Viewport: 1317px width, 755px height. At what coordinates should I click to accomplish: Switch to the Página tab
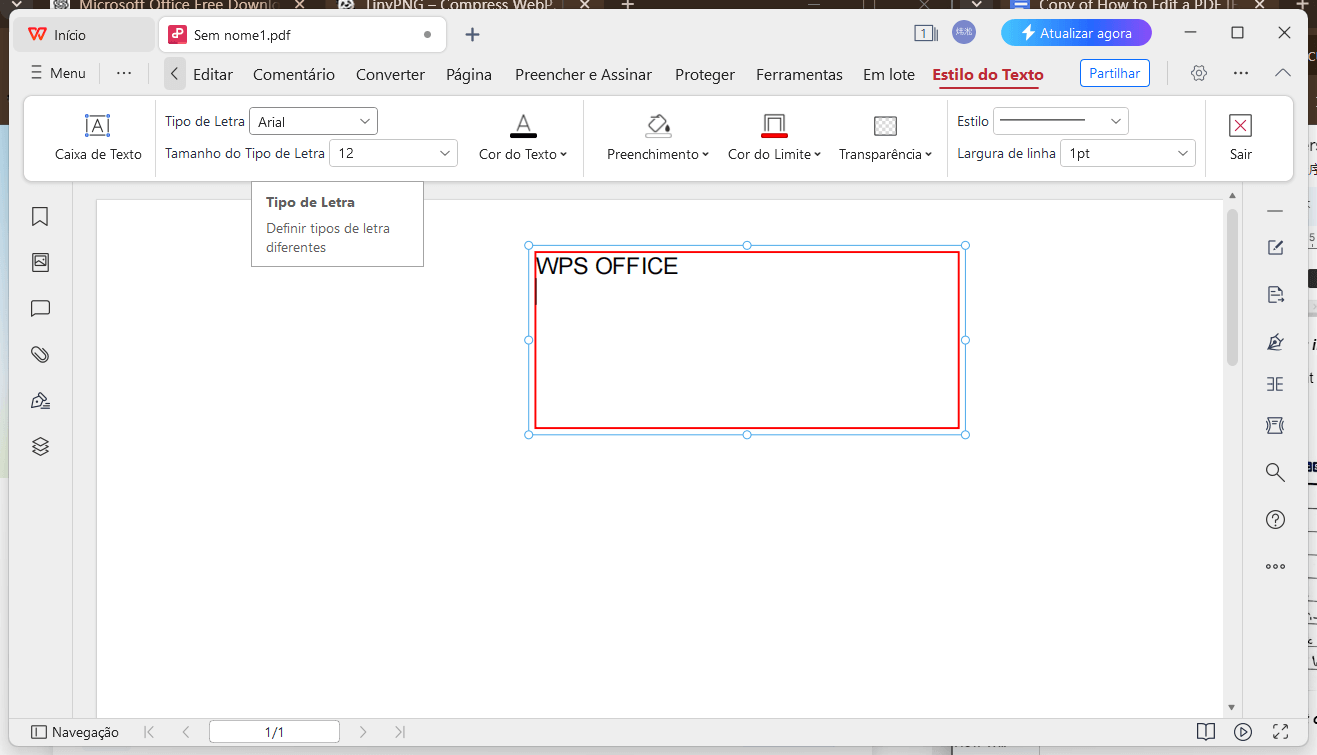click(469, 74)
